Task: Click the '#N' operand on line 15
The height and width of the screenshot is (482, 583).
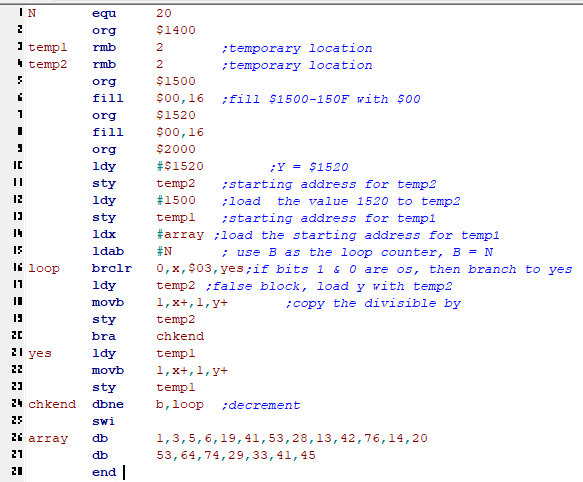Action: pos(164,251)
